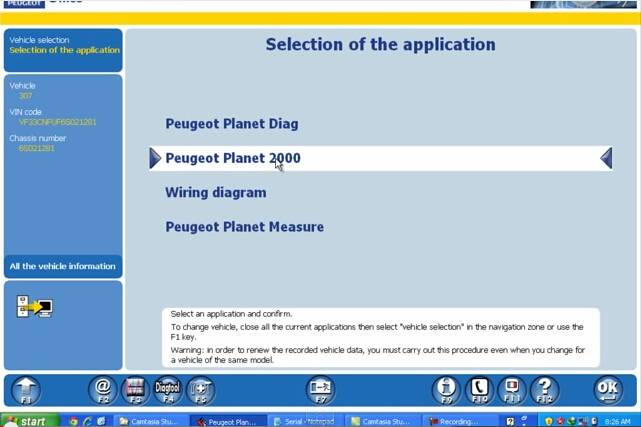641x427 pixels.
Task: Click the yellow security shield tray icon
Action: tap(549, 421)
